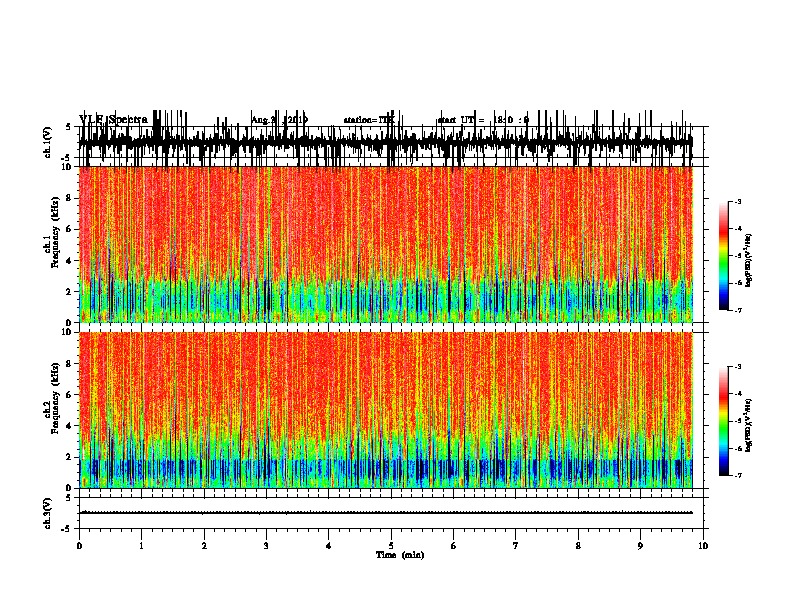Click the ch.1 spectrogram color bar

coord(723,256)
